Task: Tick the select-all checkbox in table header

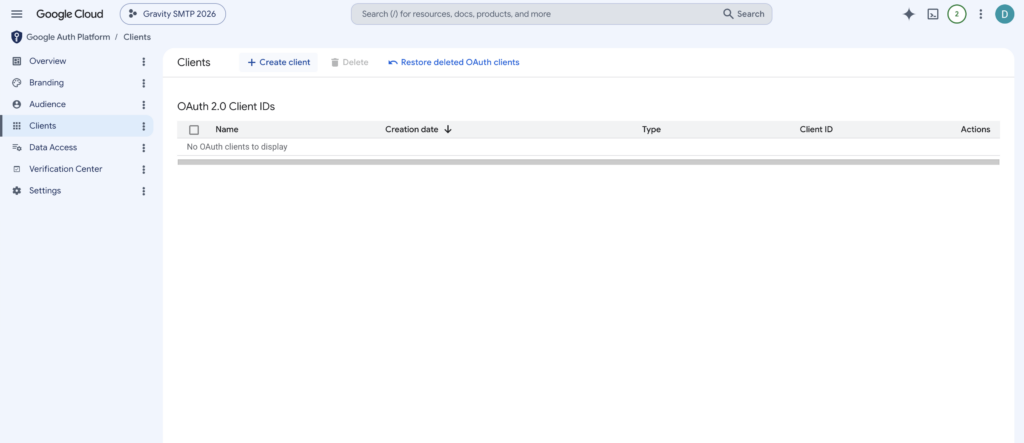Action: pyautogui.click(x=194, y=130)
